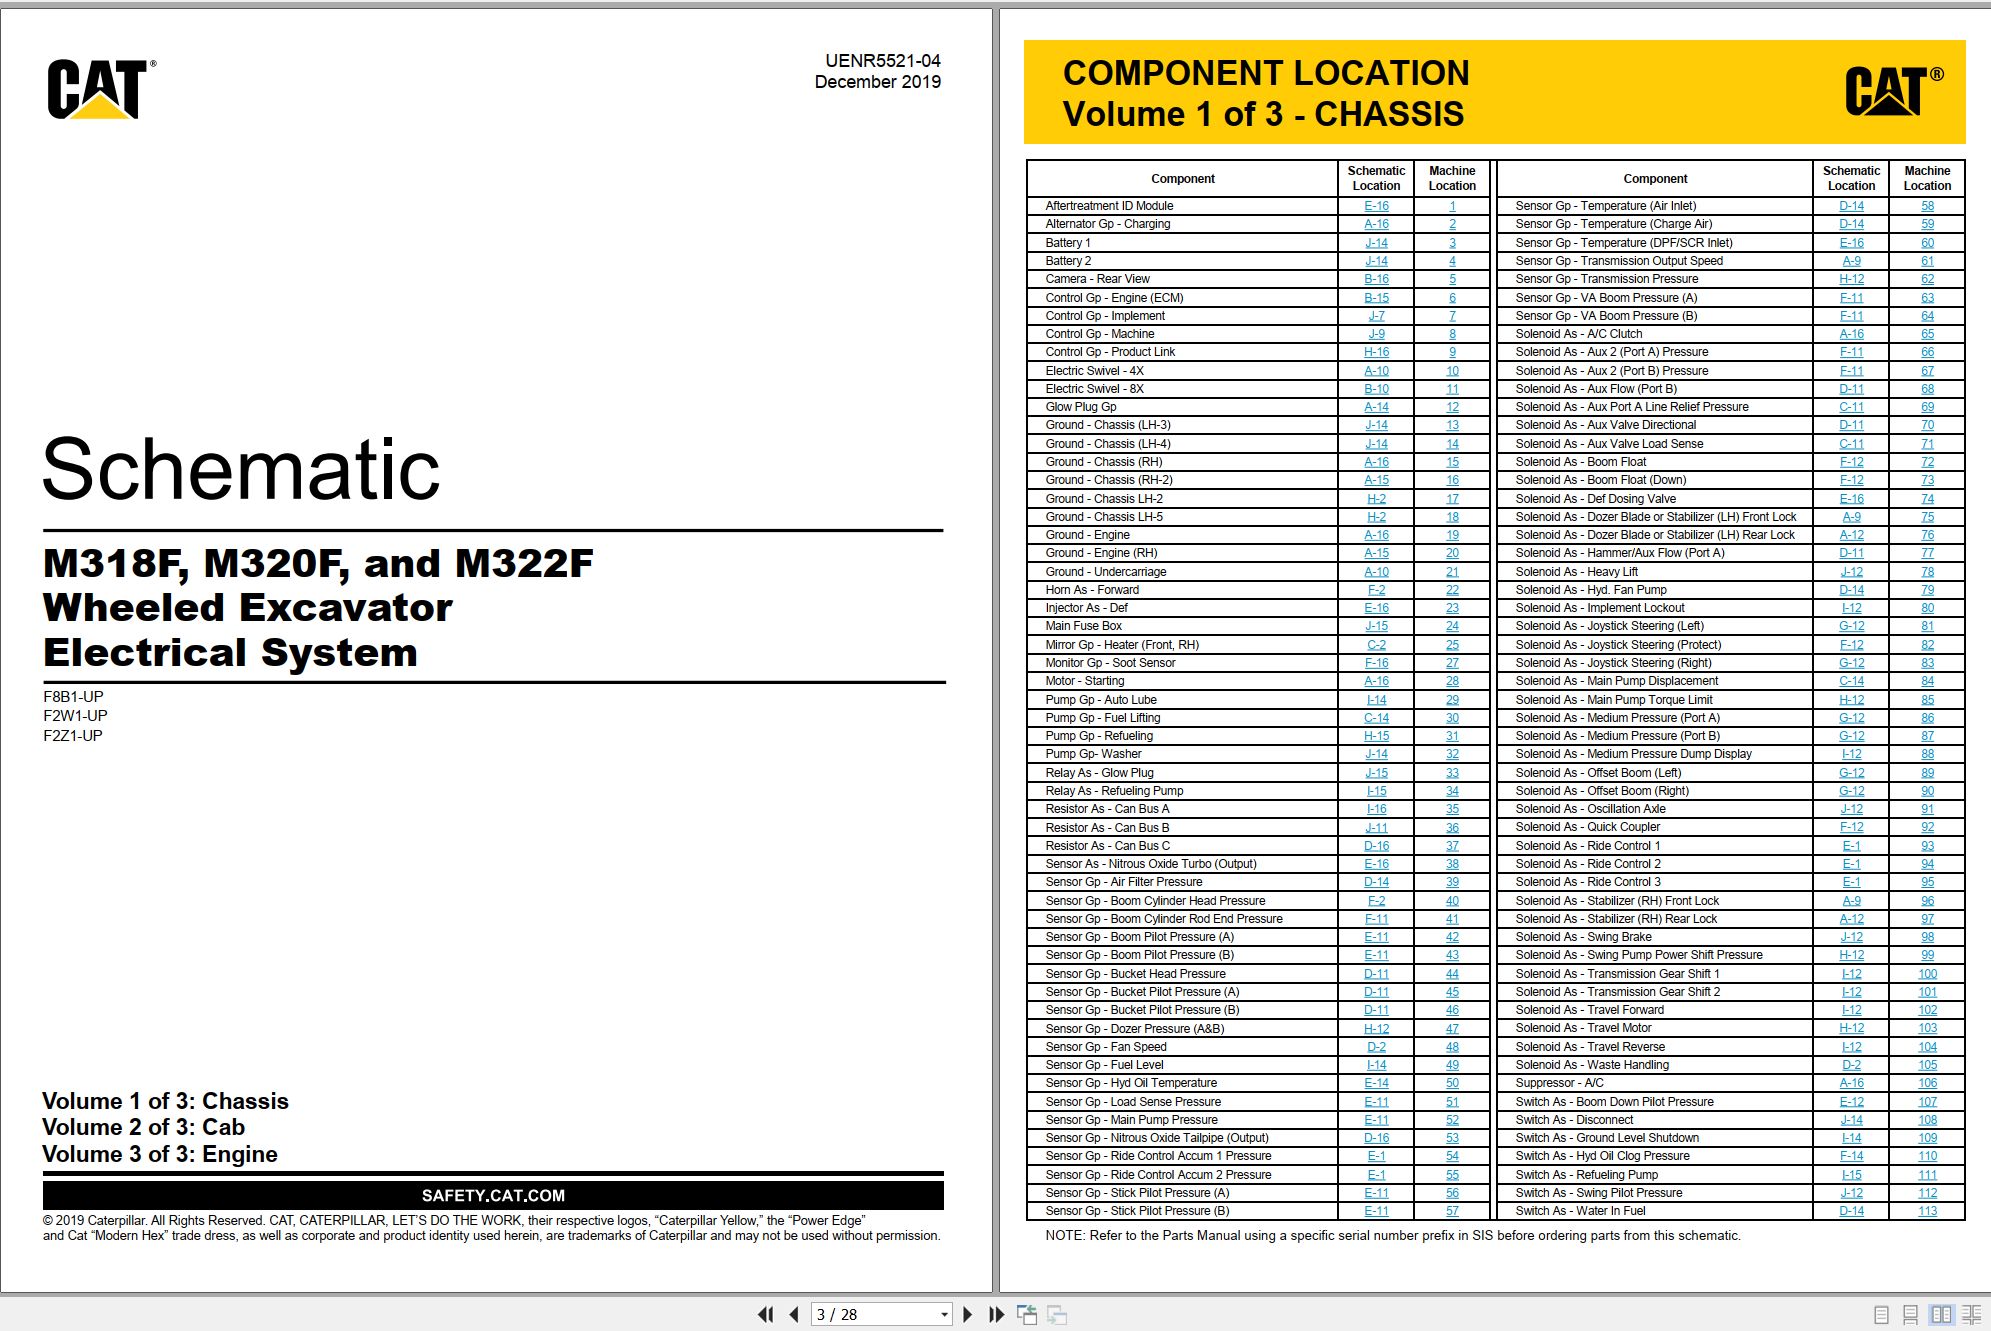Open H-16 link for Product Link

pyautogui.click(x=1376, y=352)
